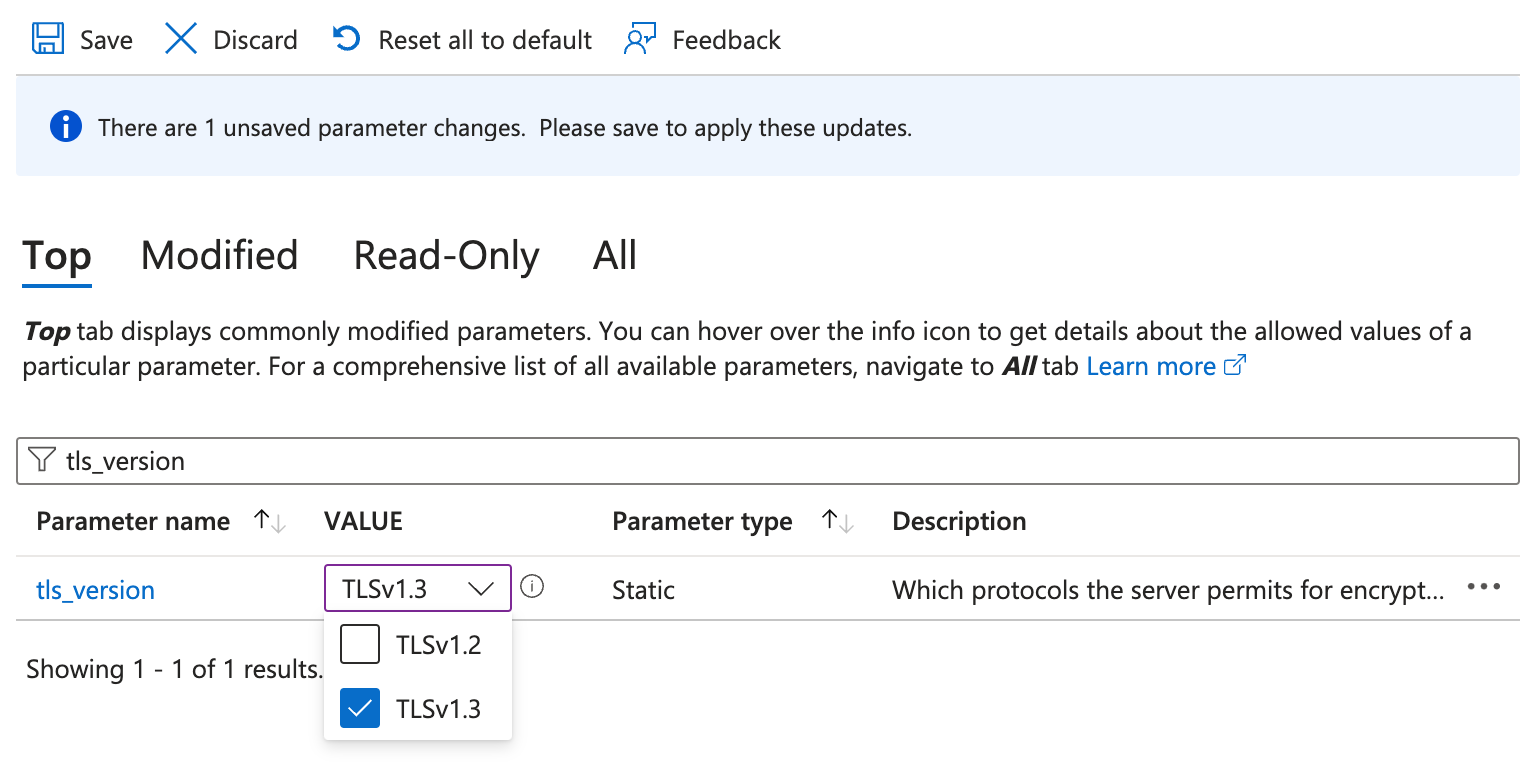Viewport: 1538px width, 762px height.
Task: Check the TLSv1.2 checkbox
Action: (x=360, y=645)
